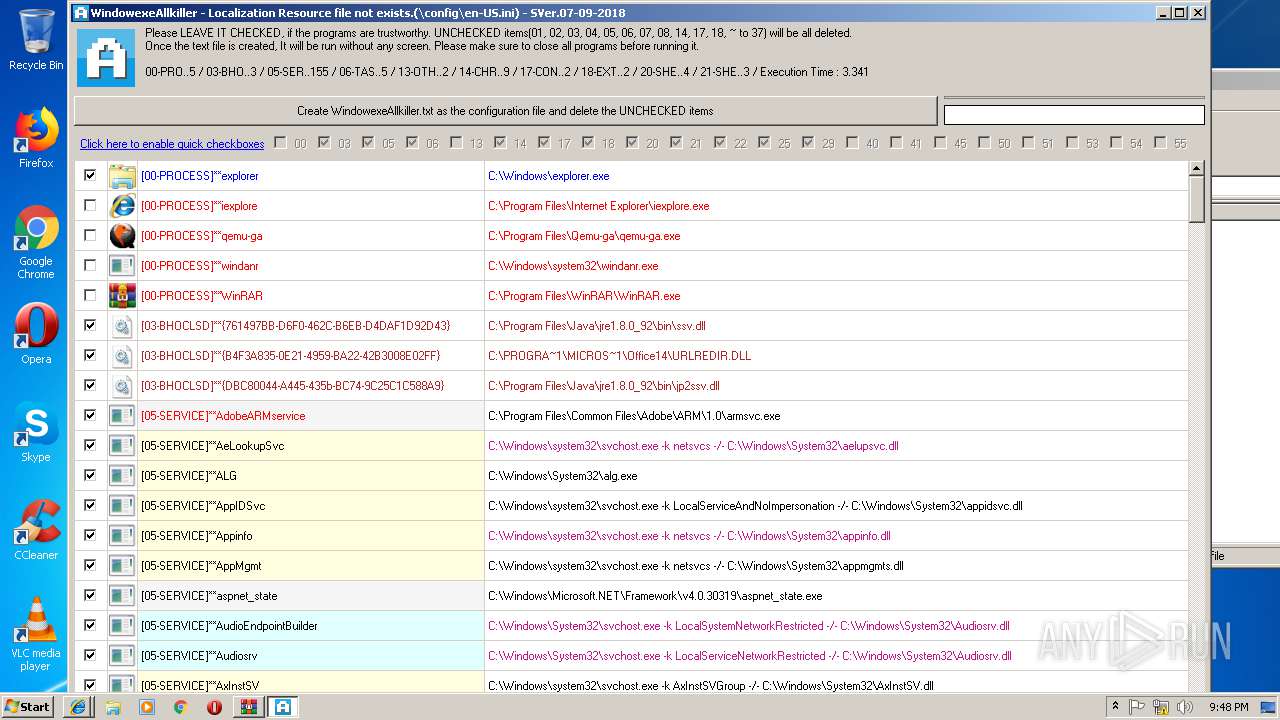Toggle the quick checkbox labeled 05

[x=368, y=143]
